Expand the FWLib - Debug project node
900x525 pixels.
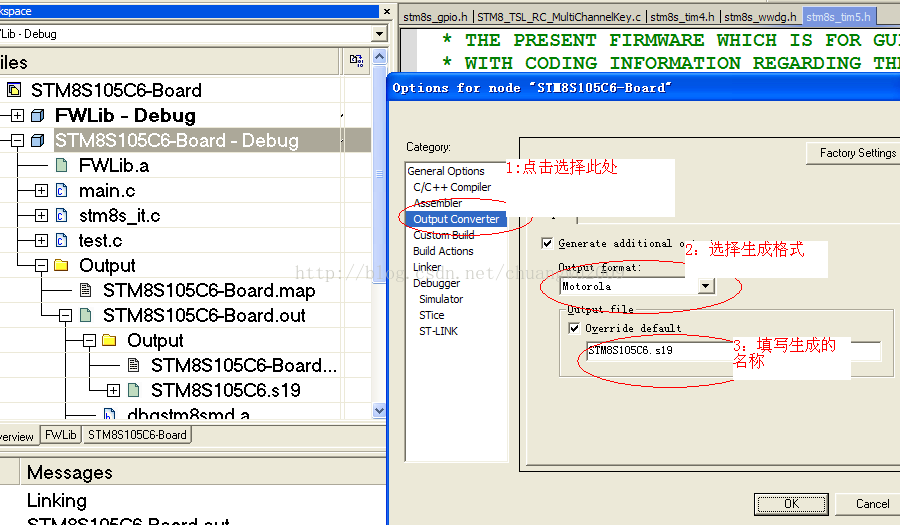click(x=17, y=116)
